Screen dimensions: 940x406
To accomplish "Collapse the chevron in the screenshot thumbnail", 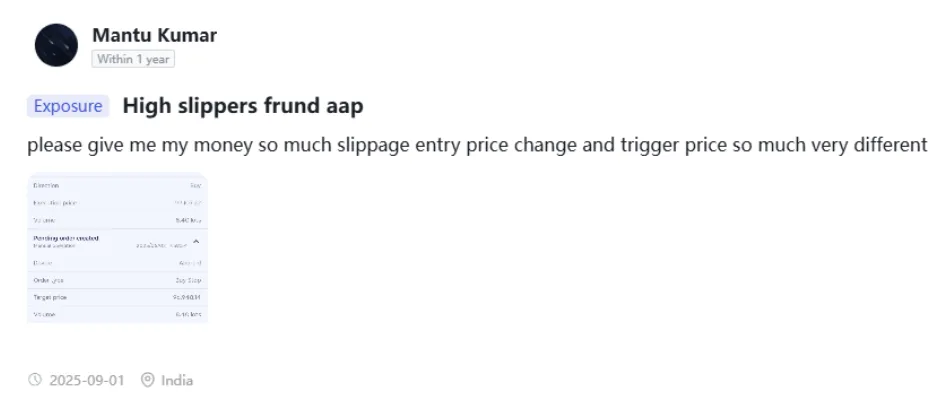I will click(196, 241).
